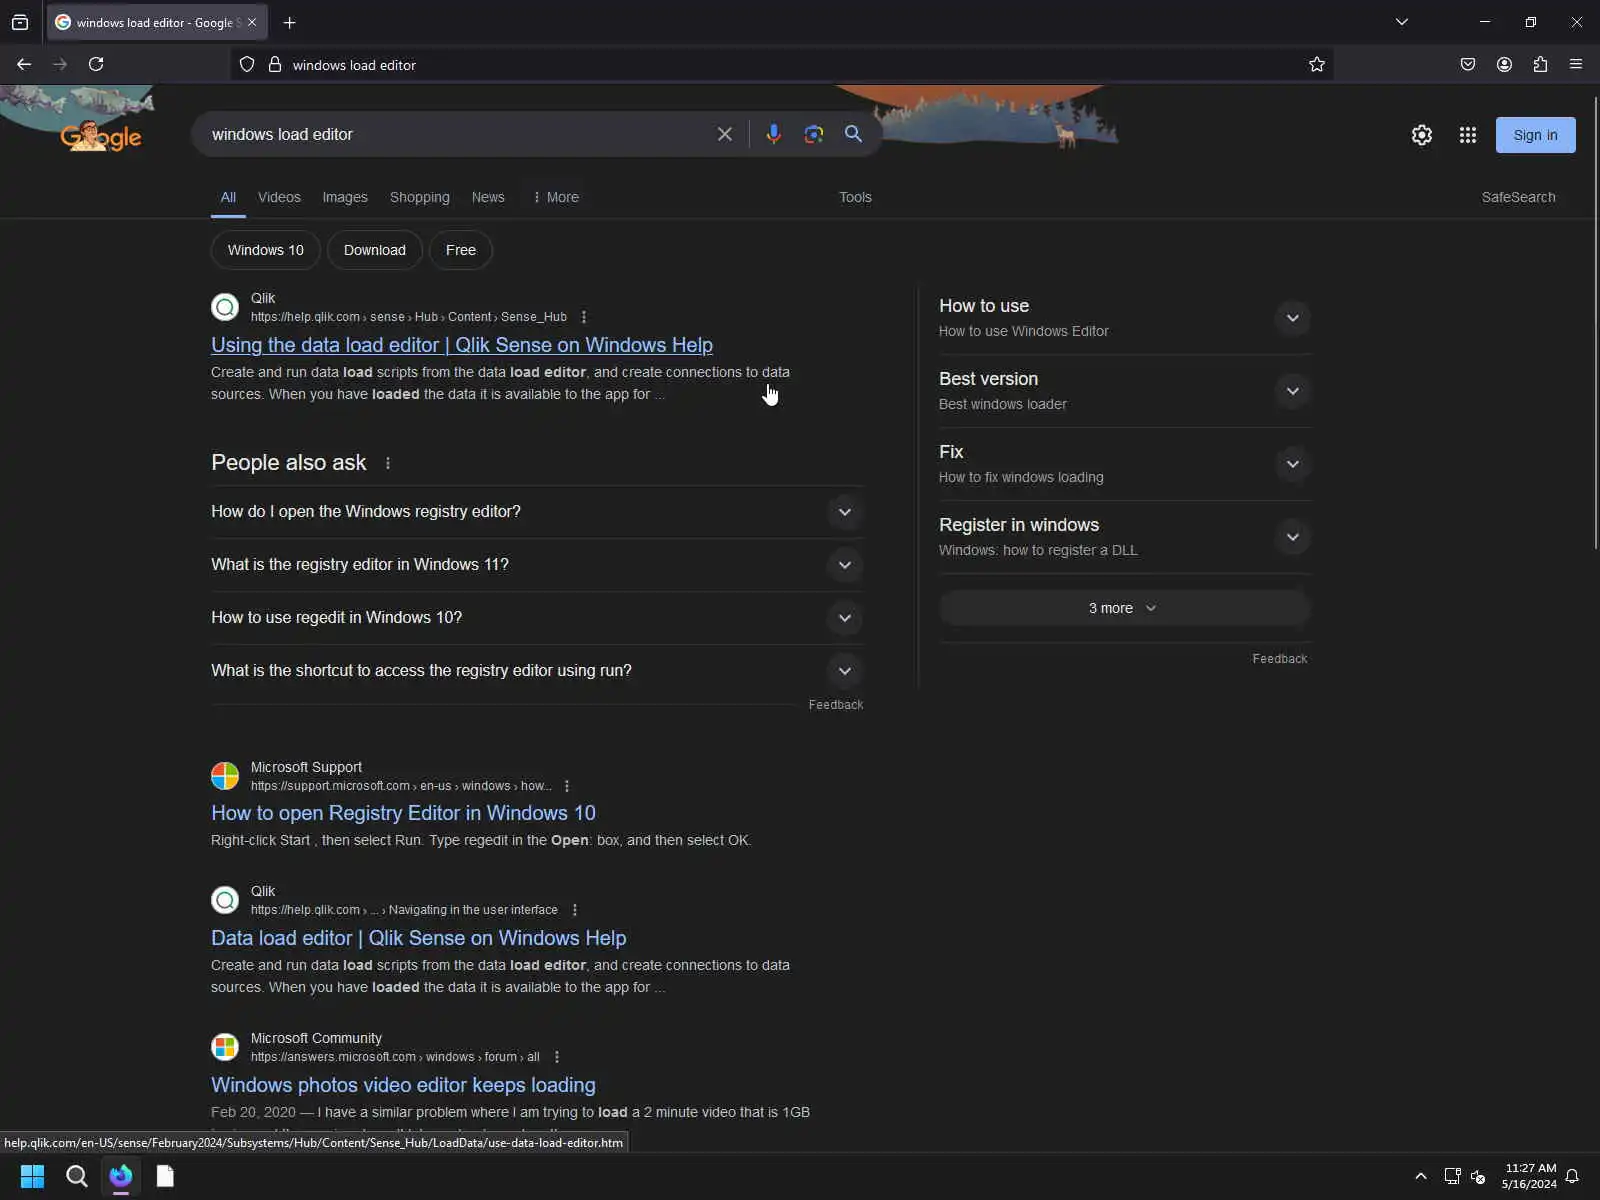Open the Firefox account menu
This screenshot has width=1600, height=1200.
1504,64
